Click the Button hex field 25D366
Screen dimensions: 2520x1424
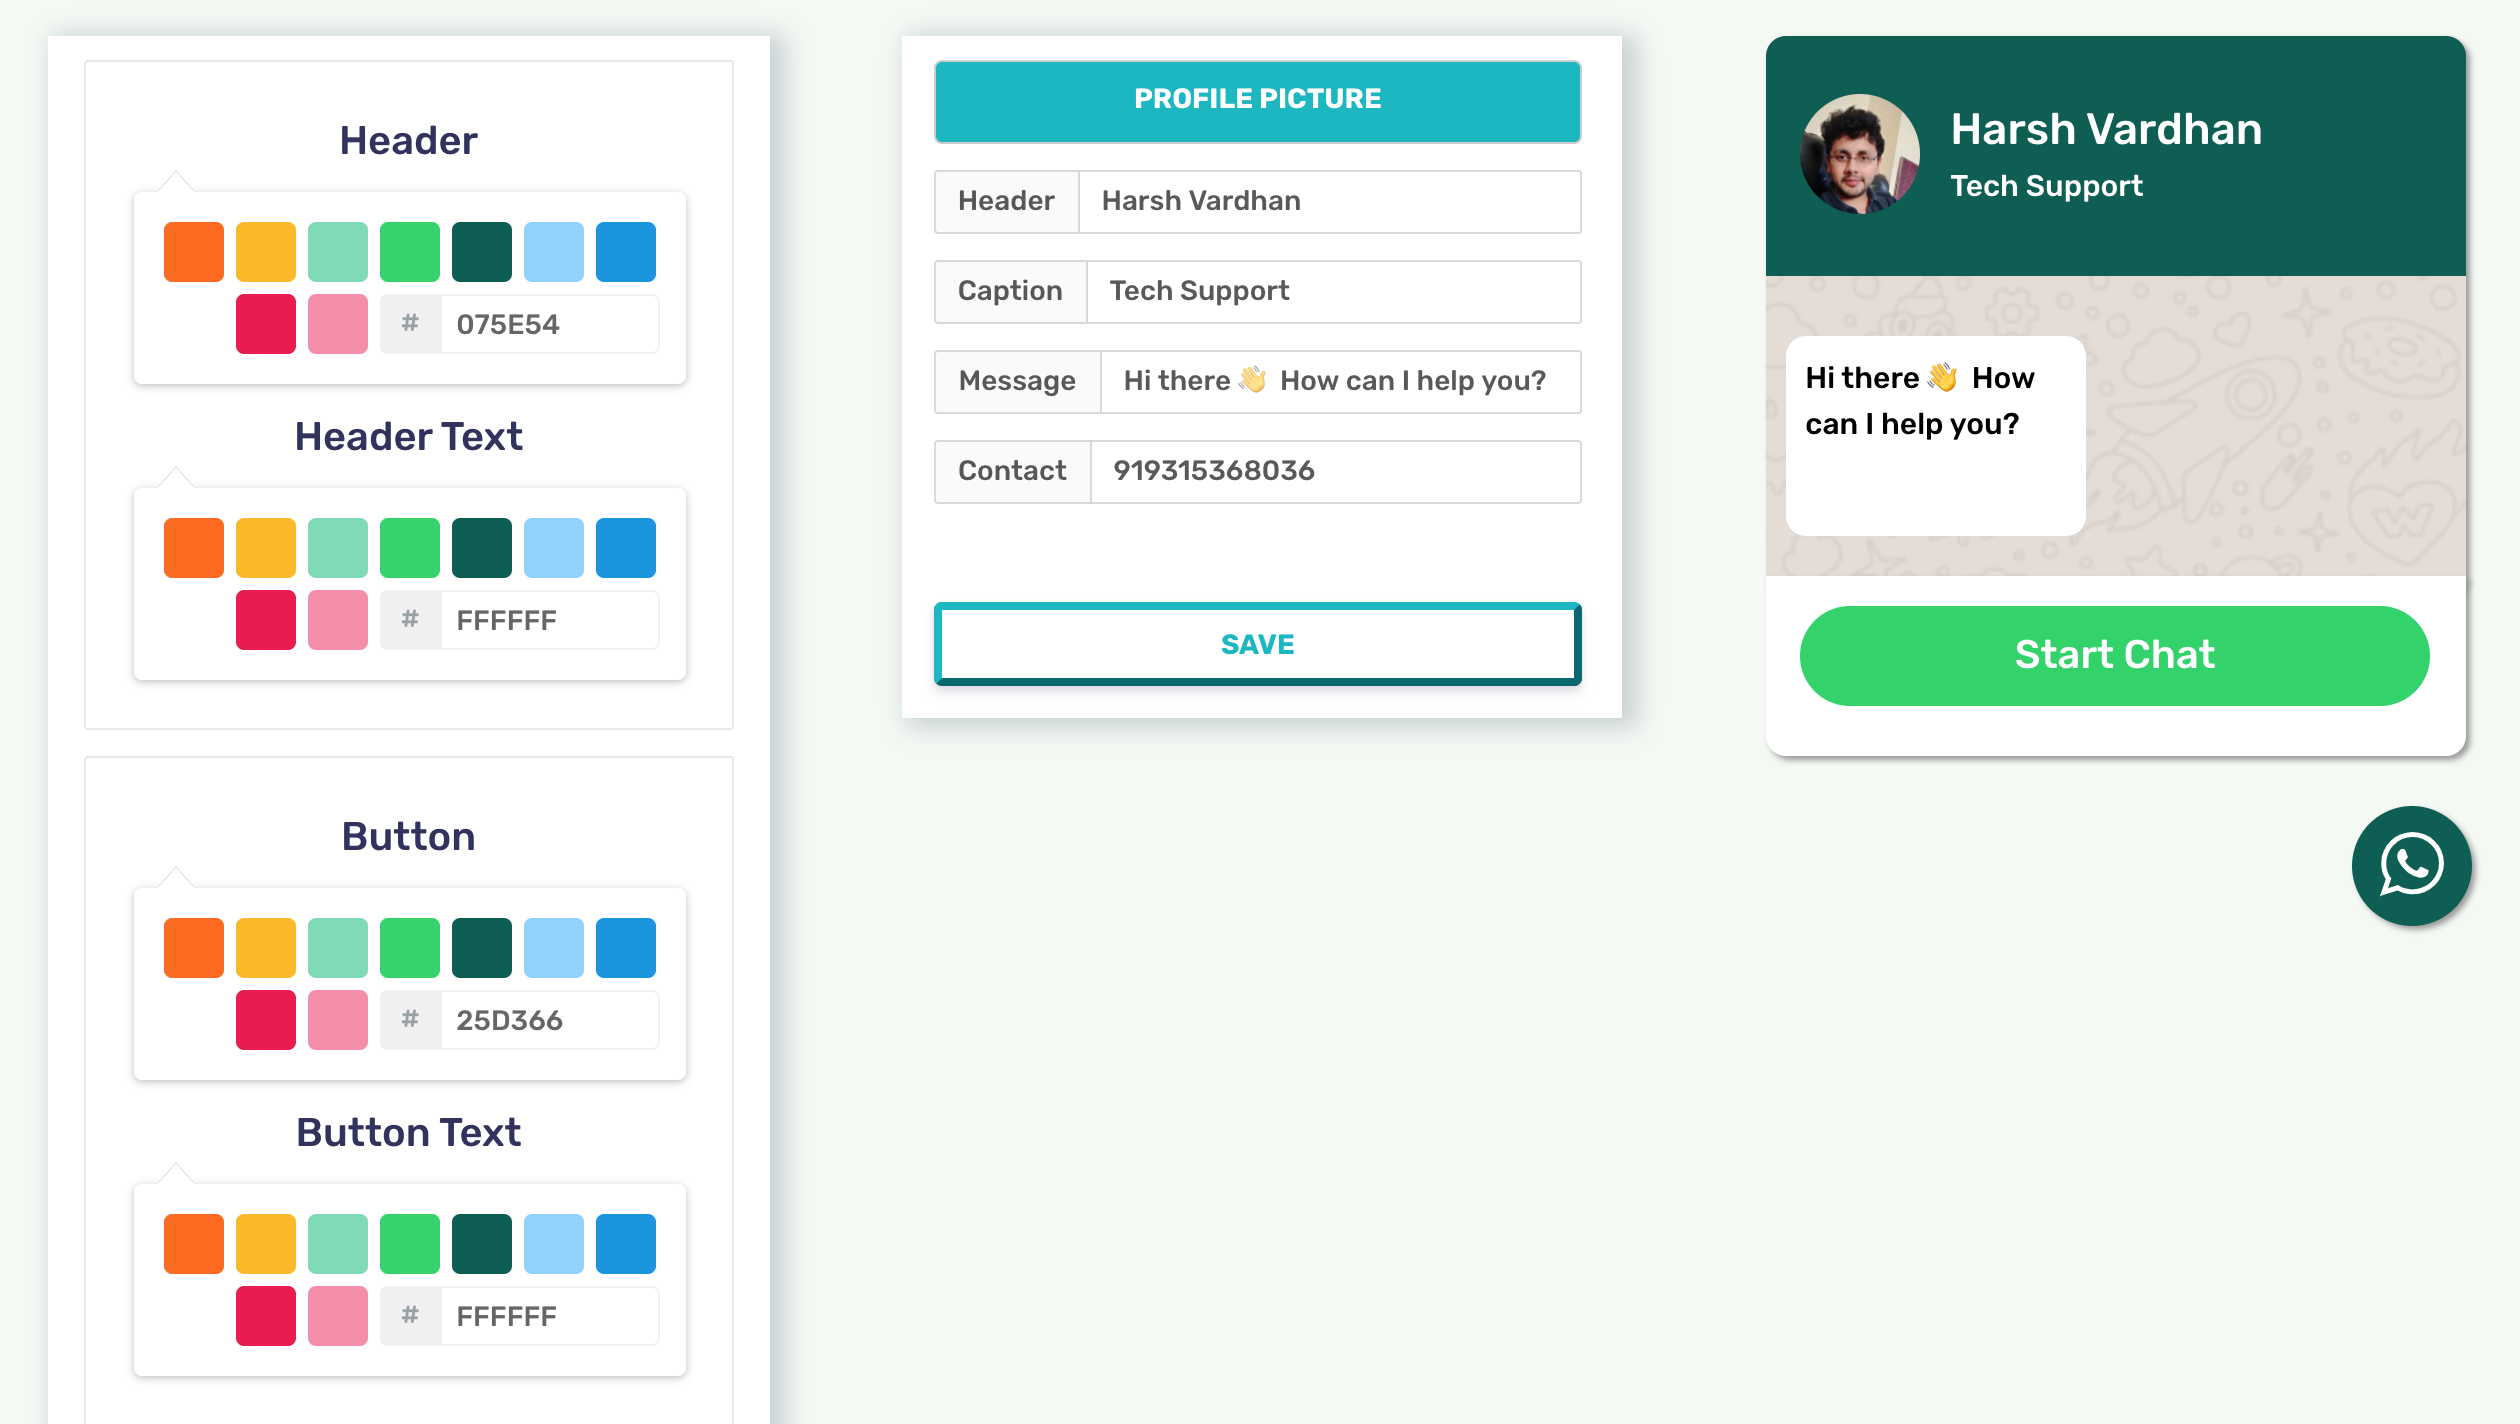(548, 1020)
